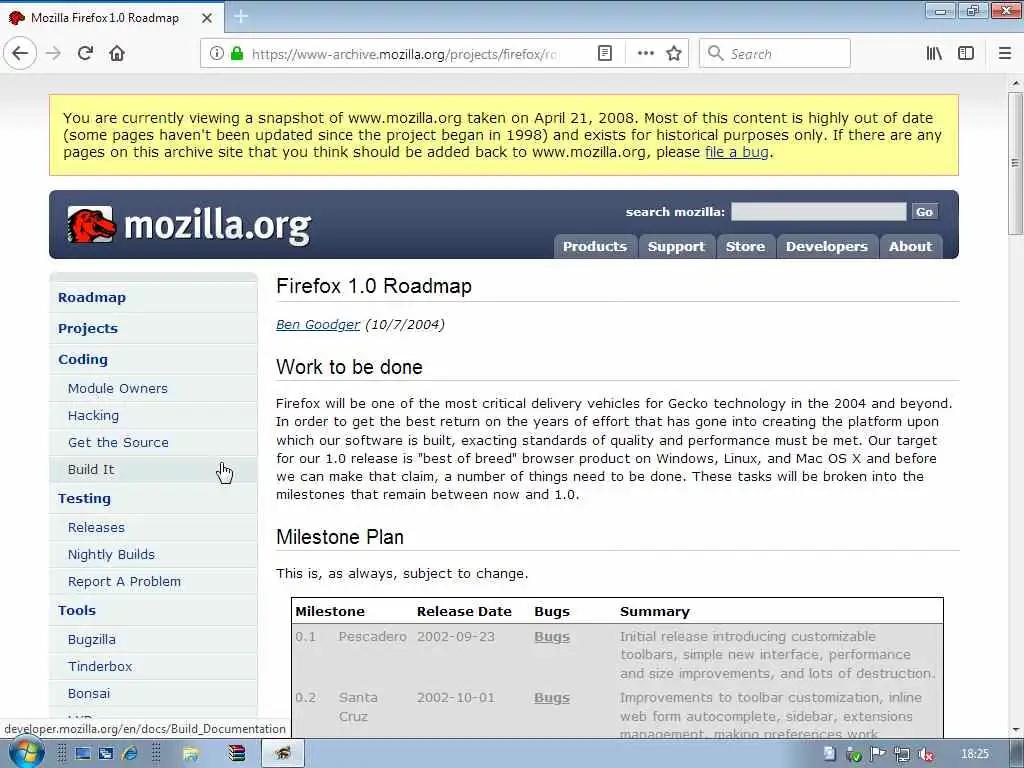Click Show Desktop icon in quick launch
The image size is (1024, 768).
(x=83, y=754)
